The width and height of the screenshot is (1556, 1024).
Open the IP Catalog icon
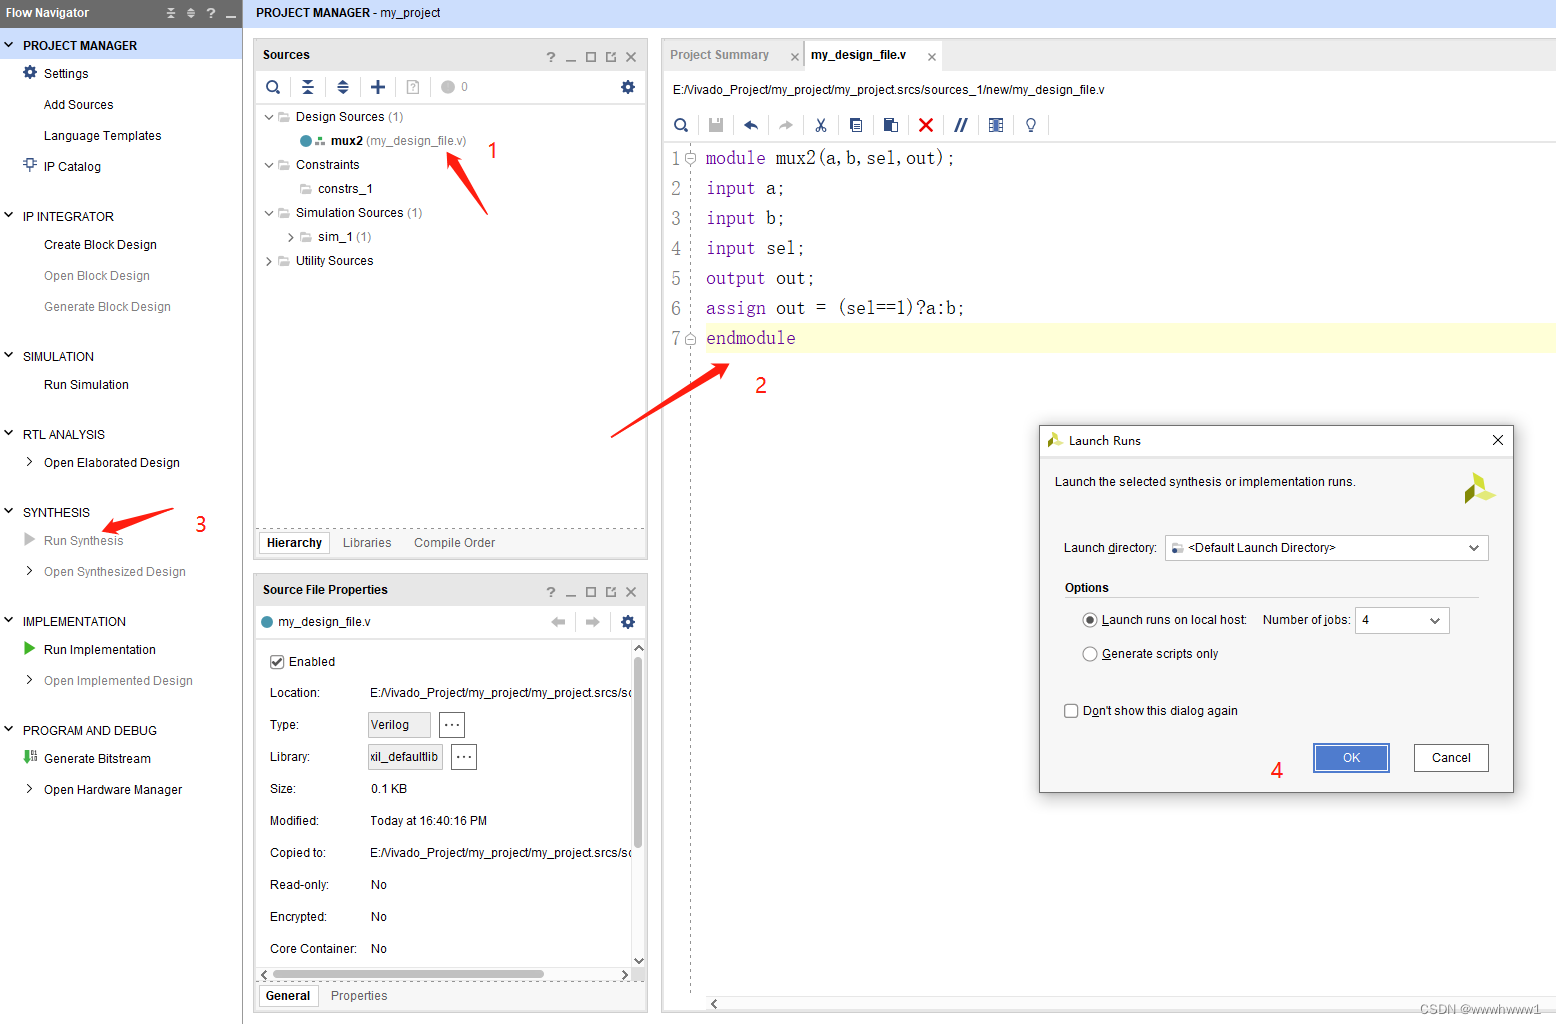[30, 165]
